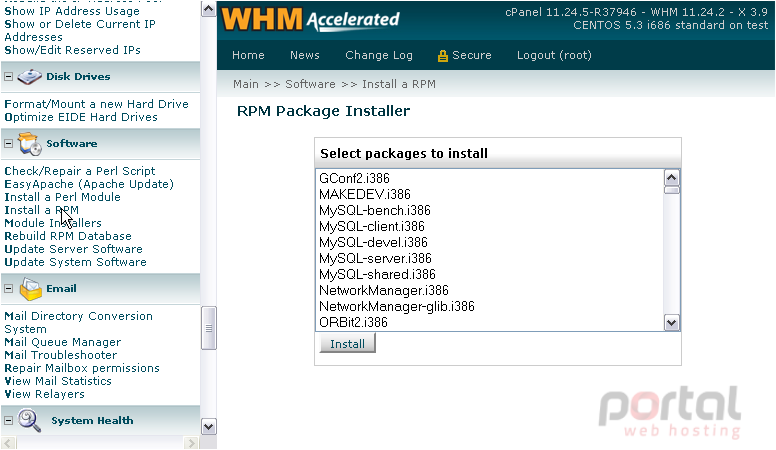Click the Disk Drives hard drive icon

click(x=29, y=77)
